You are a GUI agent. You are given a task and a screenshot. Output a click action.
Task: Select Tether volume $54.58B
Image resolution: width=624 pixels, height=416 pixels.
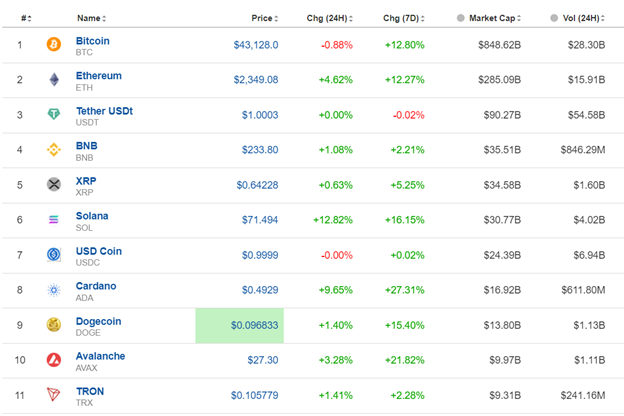586,115
